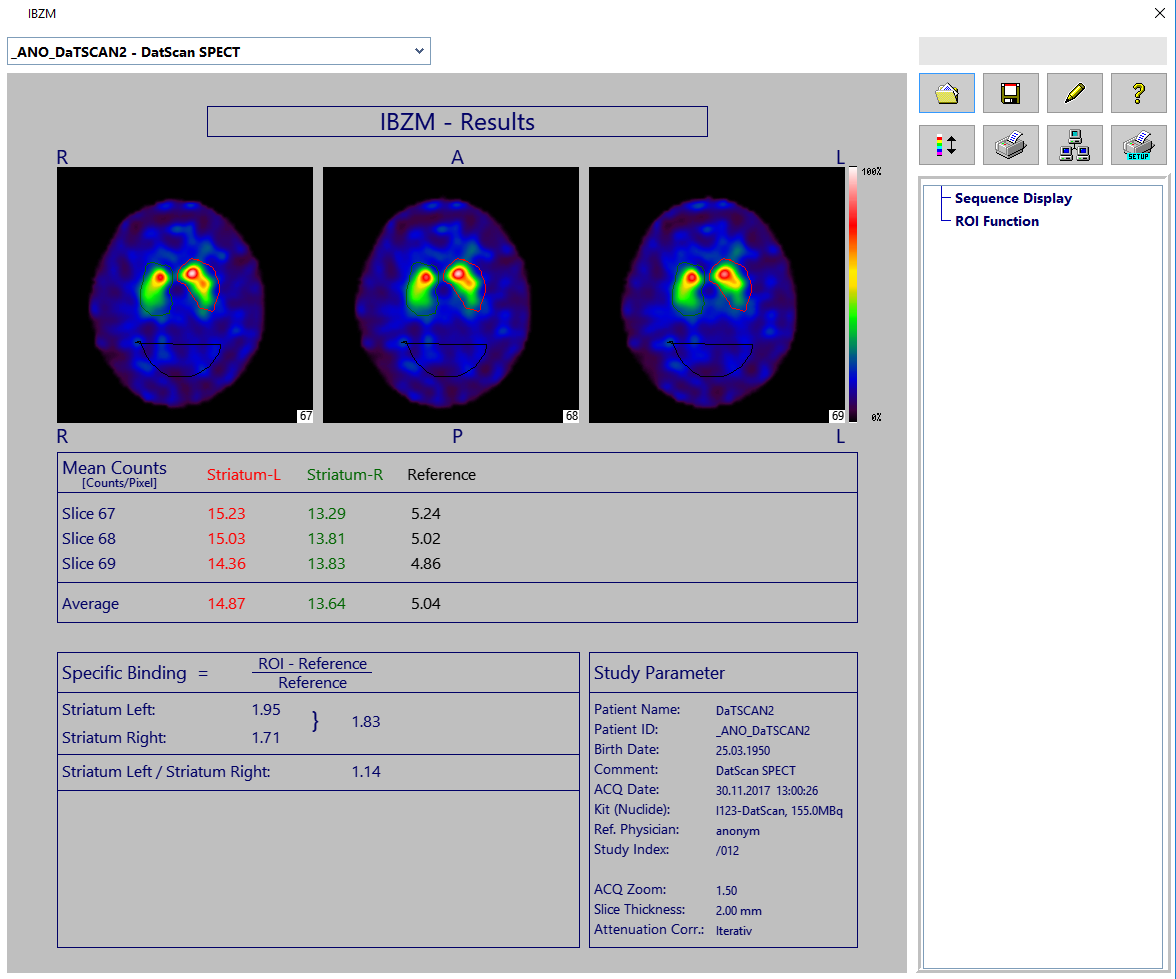Click the slice 68 brain image
Image resolution: width=1176 pixels, height=979 pixels.
(451, 294)
